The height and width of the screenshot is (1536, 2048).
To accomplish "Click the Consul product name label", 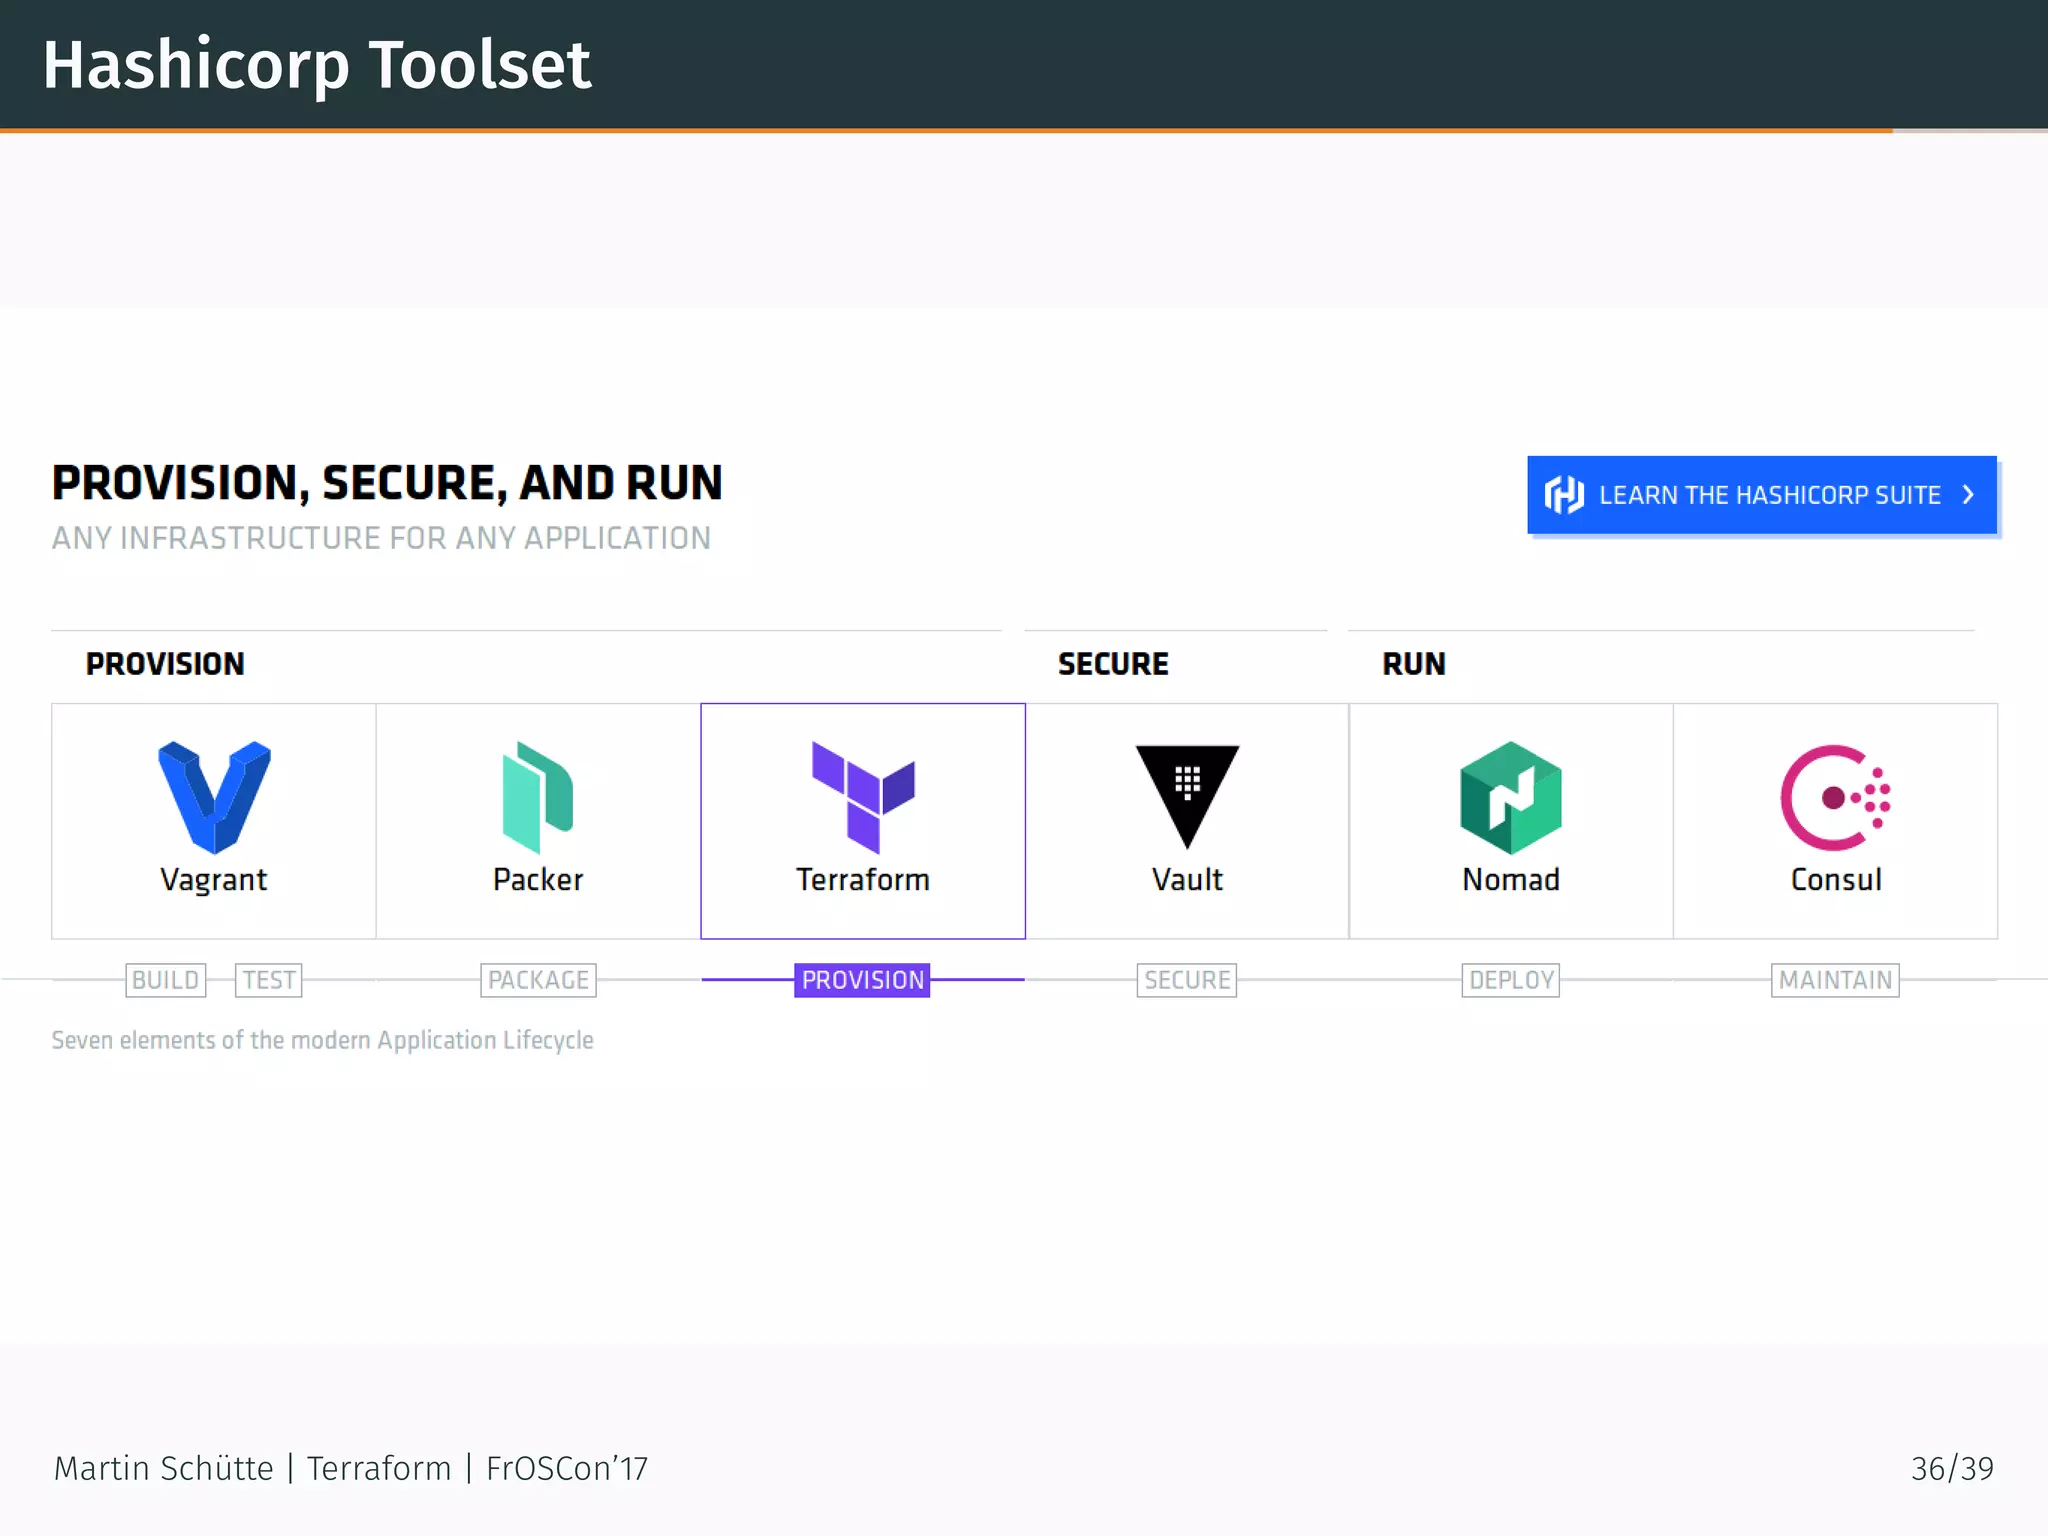I will click(1836, 880).
